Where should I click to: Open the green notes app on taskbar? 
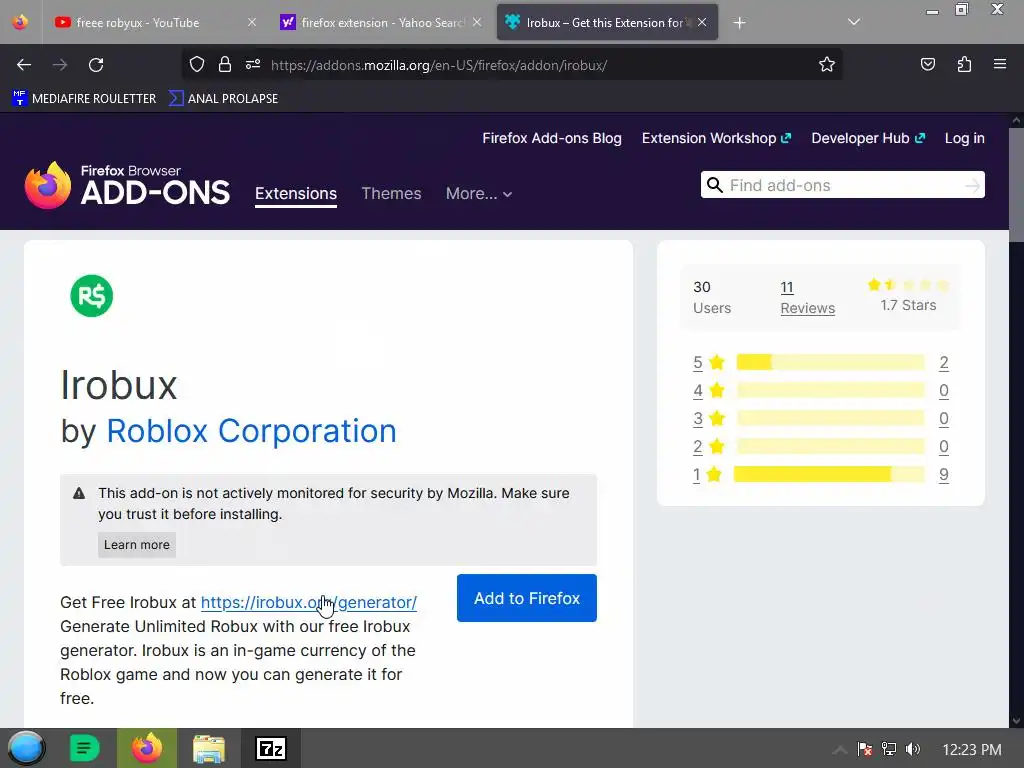click(84, 748)
